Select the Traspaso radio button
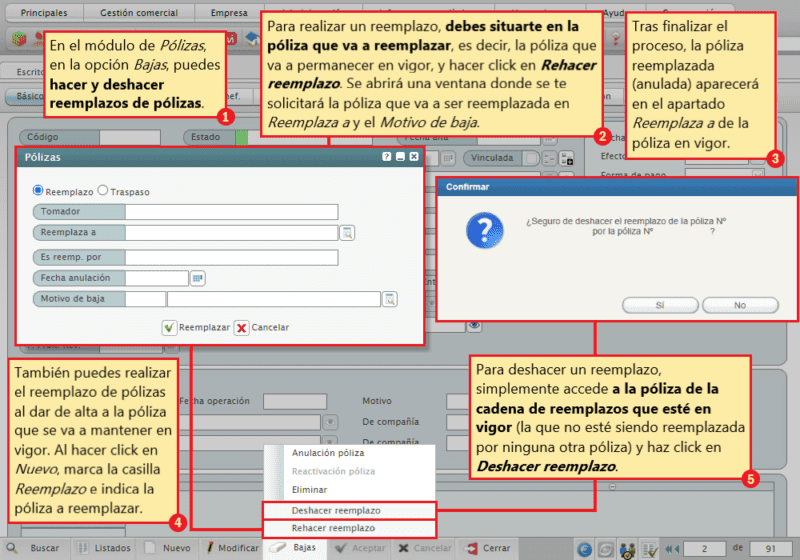 click(x=102, y=190)
